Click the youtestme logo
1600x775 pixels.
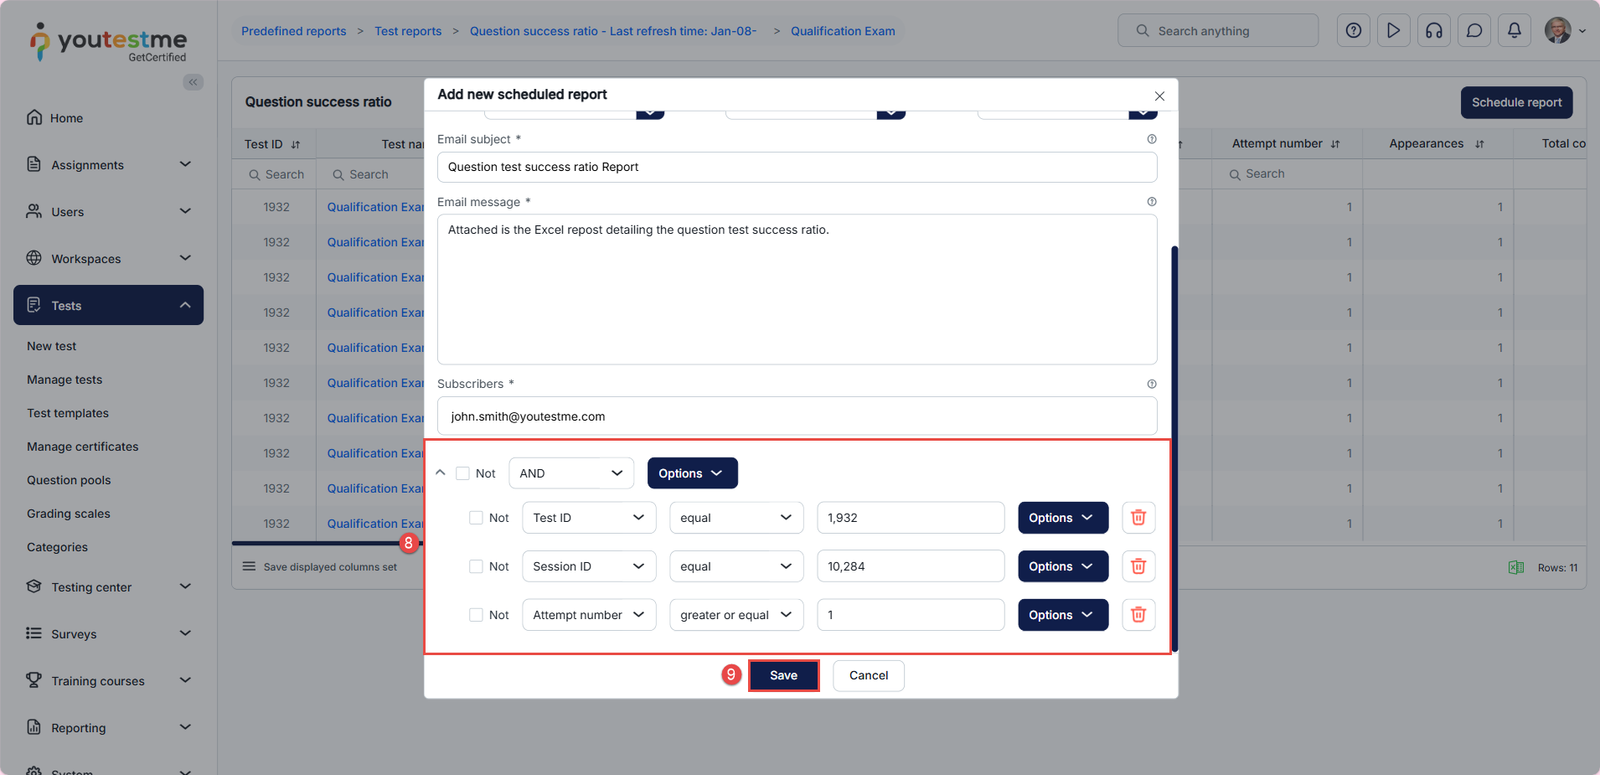pos(108,43)
